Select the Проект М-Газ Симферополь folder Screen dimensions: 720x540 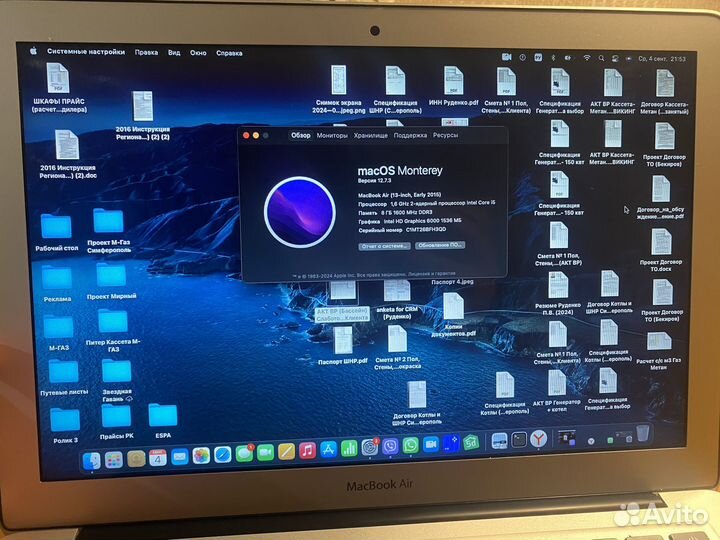coord(109,231)
